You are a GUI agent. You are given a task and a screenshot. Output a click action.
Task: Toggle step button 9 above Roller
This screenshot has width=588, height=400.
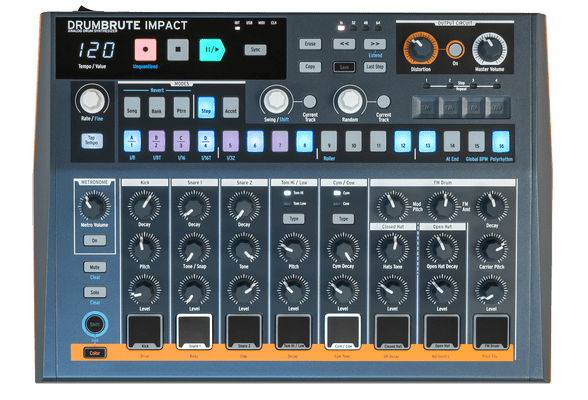tap(329, 141)
